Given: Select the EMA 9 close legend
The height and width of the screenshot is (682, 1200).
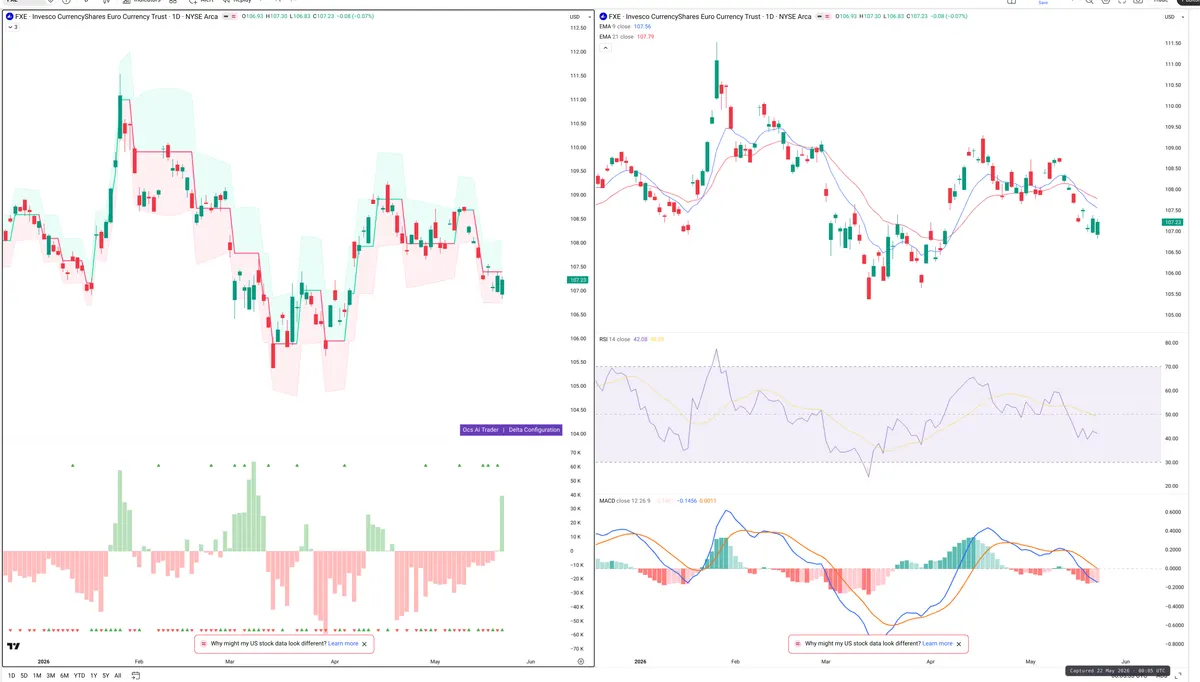Looking at the screenshot, I should click(616, 27).
